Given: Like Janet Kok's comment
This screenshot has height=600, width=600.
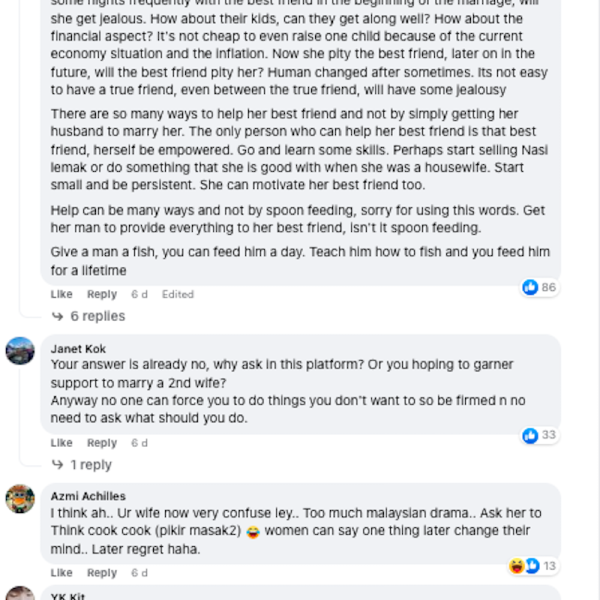Looking at the screenshot, I should pos(61,443).
